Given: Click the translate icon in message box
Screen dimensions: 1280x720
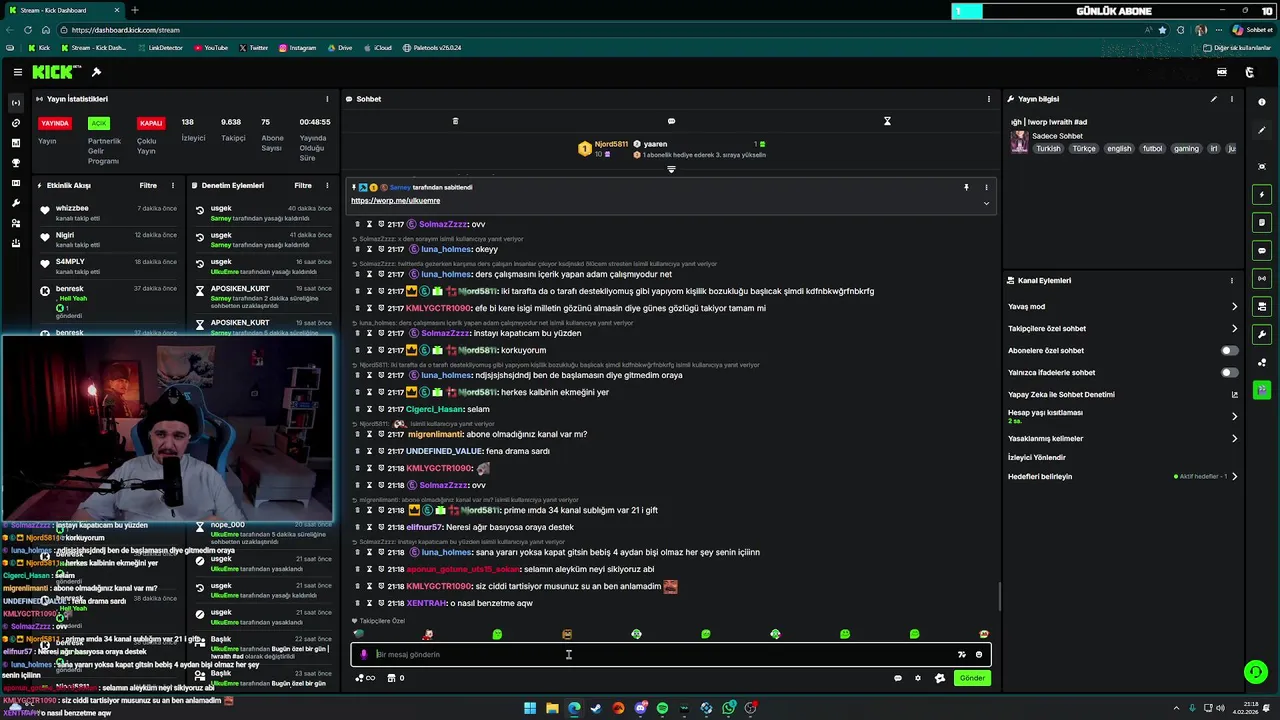Looking at the screenshot, I should point(961,654).
